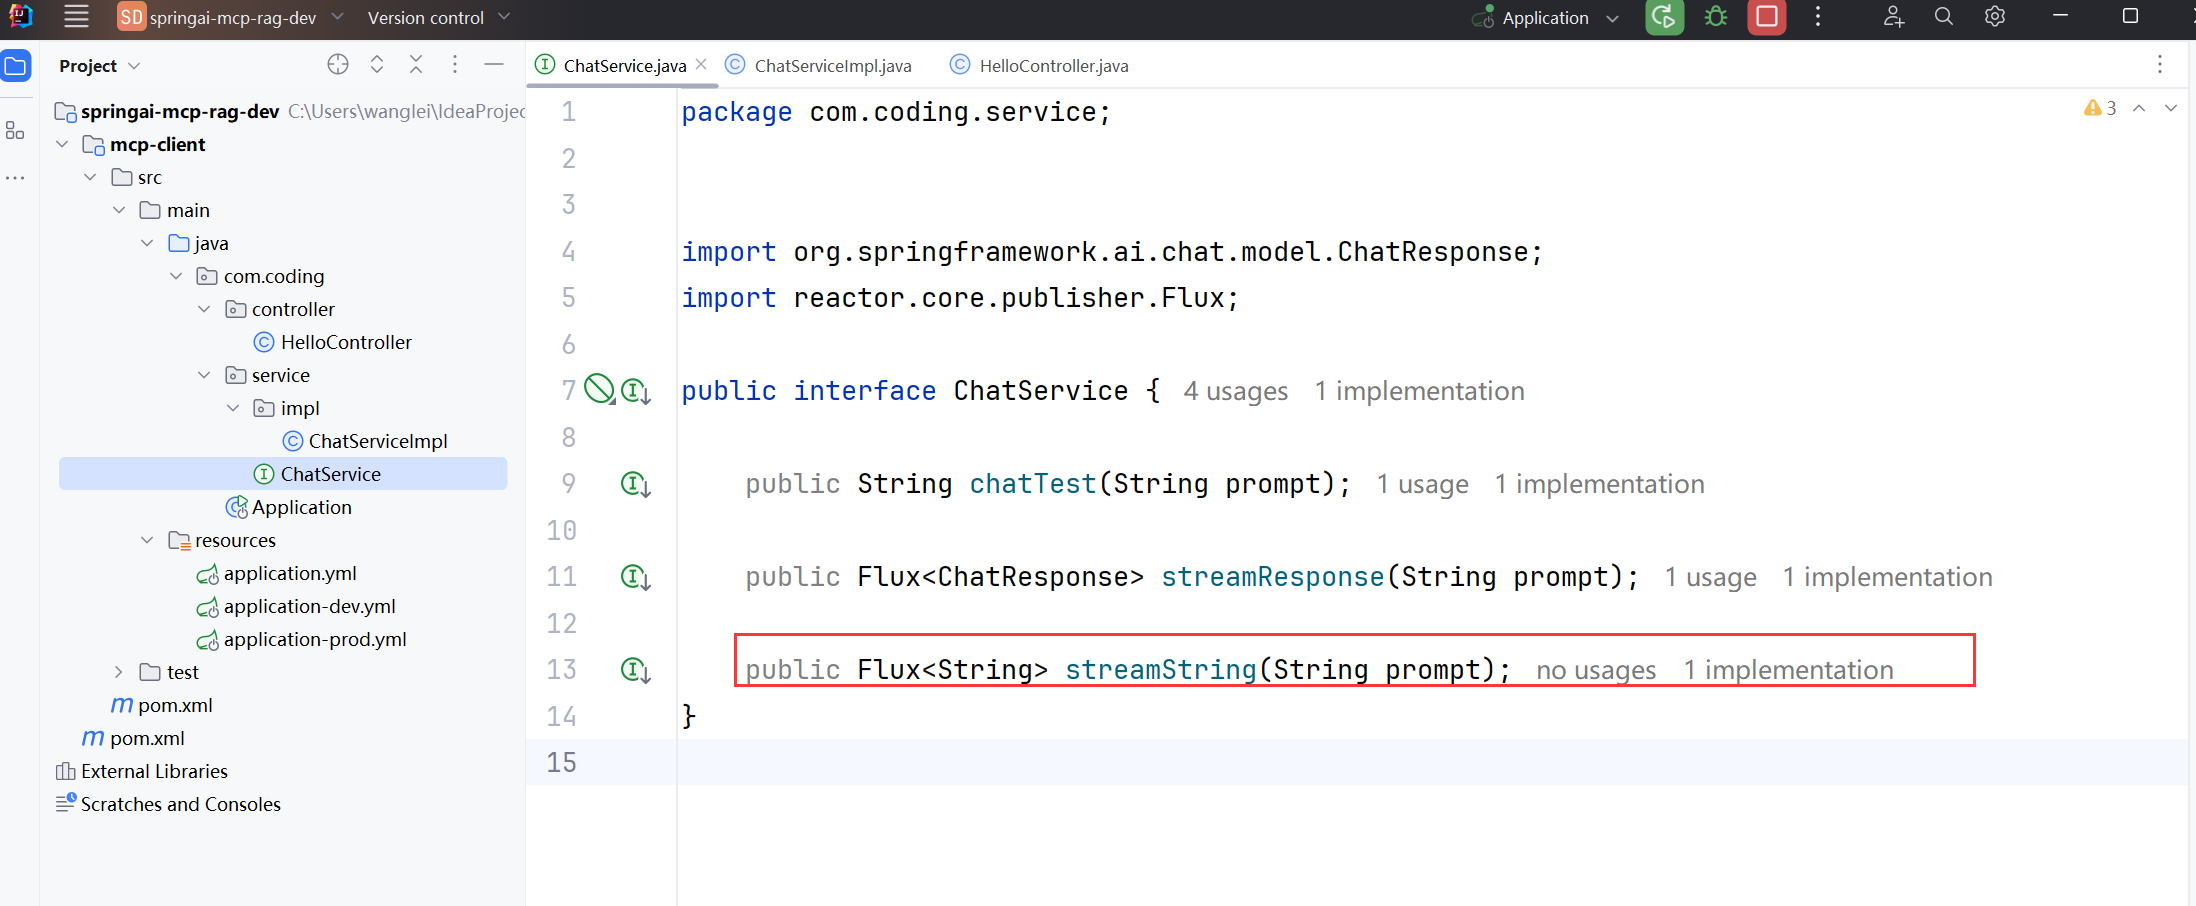Collapse the mcp-client module node
2196x906 pixels.
click(x=63, y=144)
